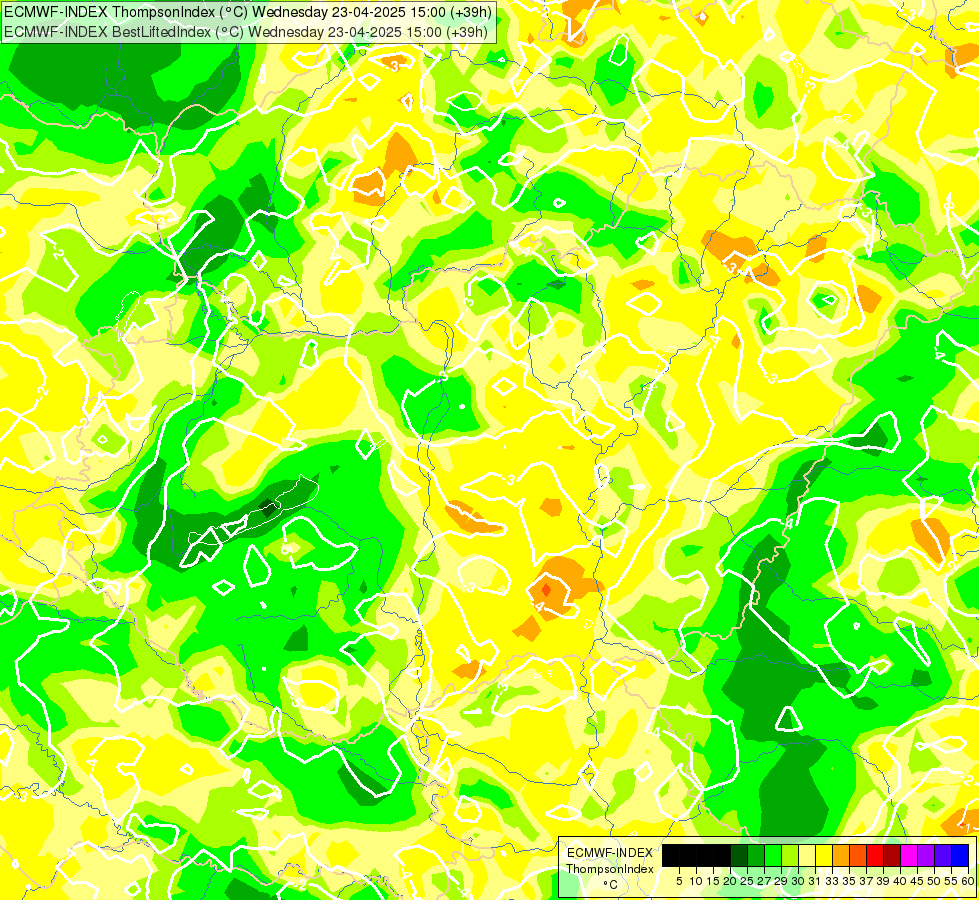Click the legend tick label 20
979x900 pixels.
[731, 881]
